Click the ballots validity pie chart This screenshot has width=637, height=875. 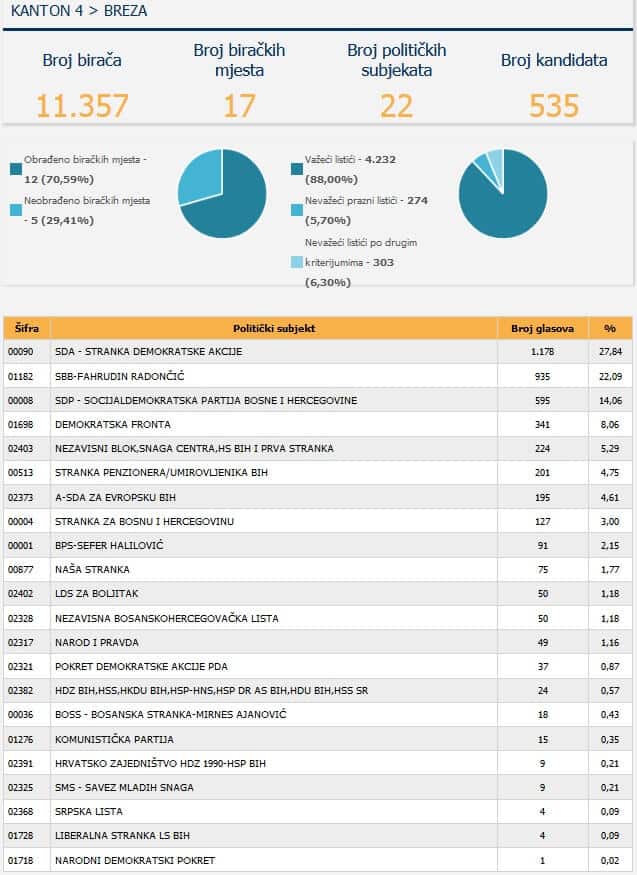[x=503, y=193]
